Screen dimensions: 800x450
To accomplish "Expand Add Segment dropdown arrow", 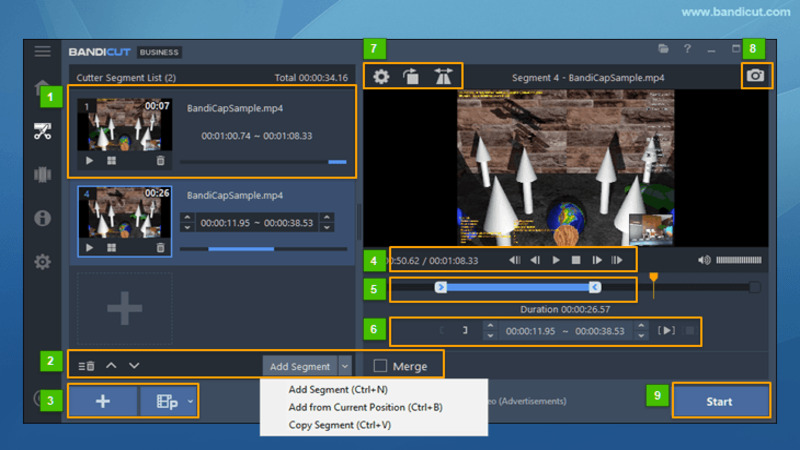I will coord(345,366).
